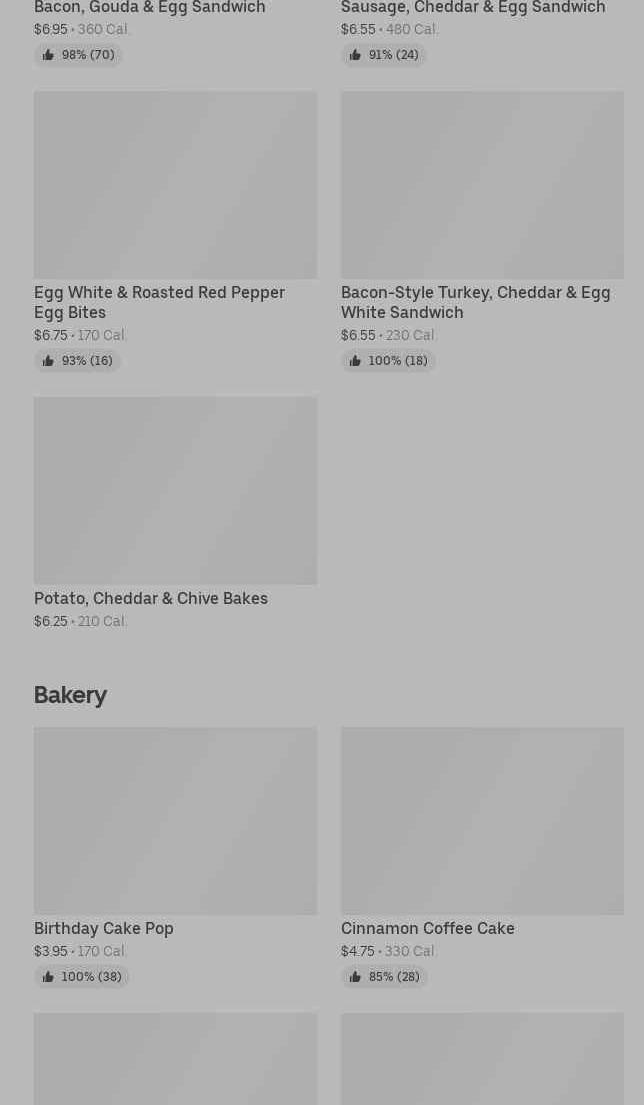The image size is (644, 1105).
Task: Click Bacon-Style Turkey, Cheddar & Egg White Sandwich name
Action: [x=475, y=302]
